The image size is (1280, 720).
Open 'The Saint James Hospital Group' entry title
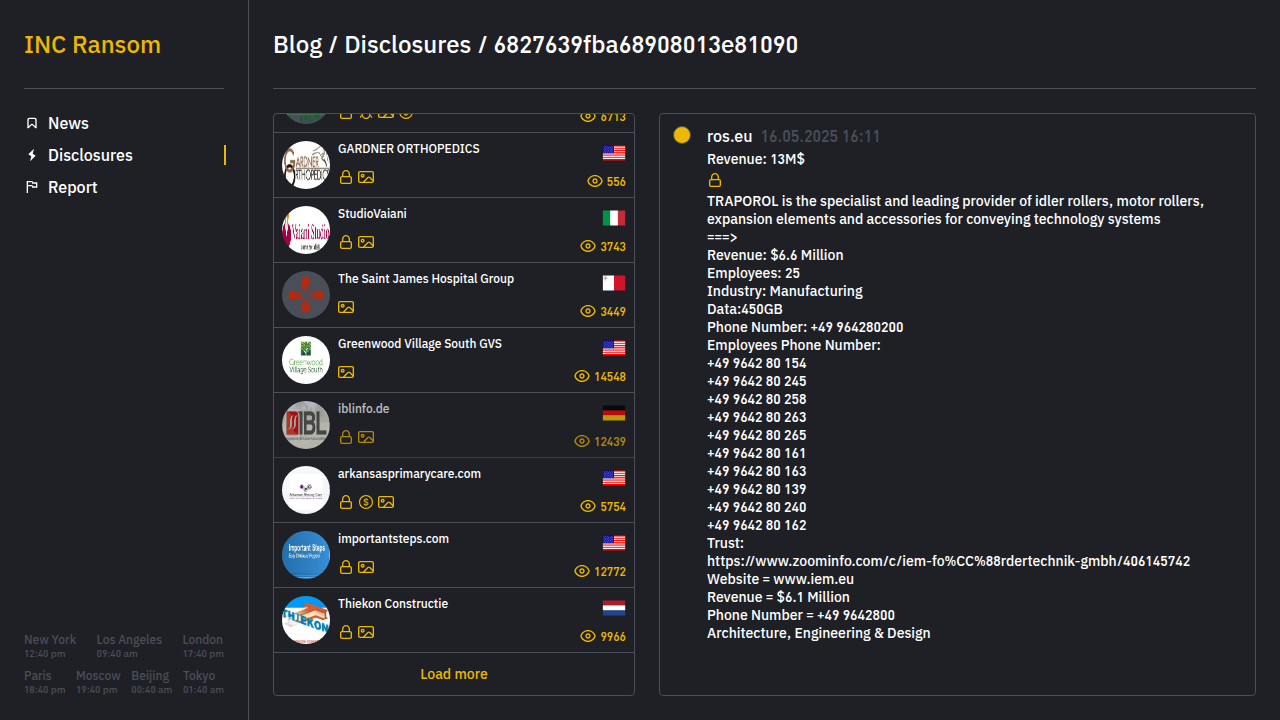point(426,279)
